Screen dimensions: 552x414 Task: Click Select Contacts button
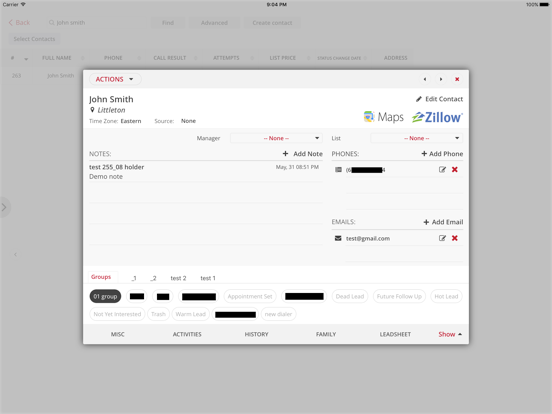pos(34,39)
